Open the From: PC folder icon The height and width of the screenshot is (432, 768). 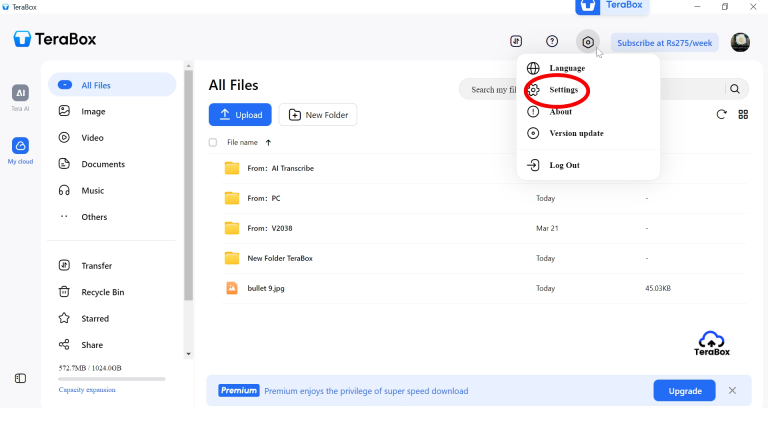[x=232, y=198]
